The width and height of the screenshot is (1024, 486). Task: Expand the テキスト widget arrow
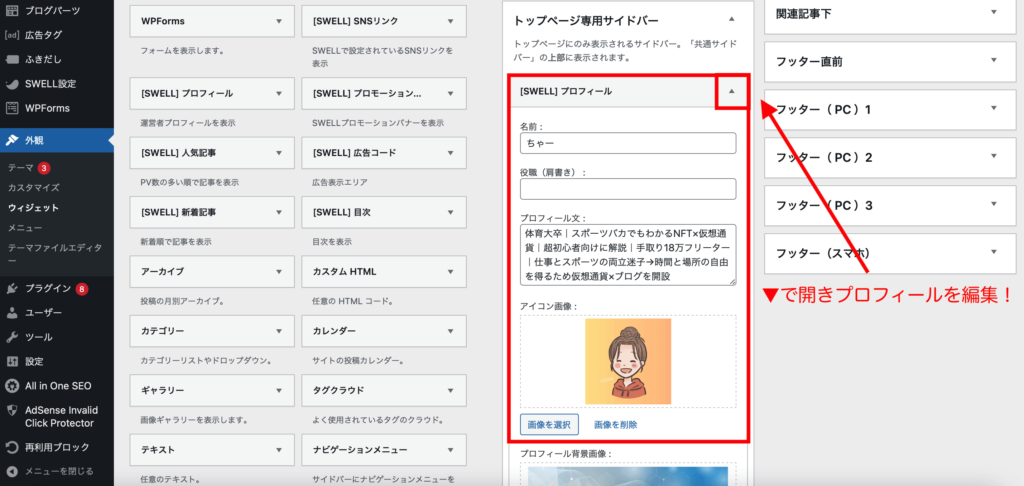pyautogui.click(x=279, y=450)
